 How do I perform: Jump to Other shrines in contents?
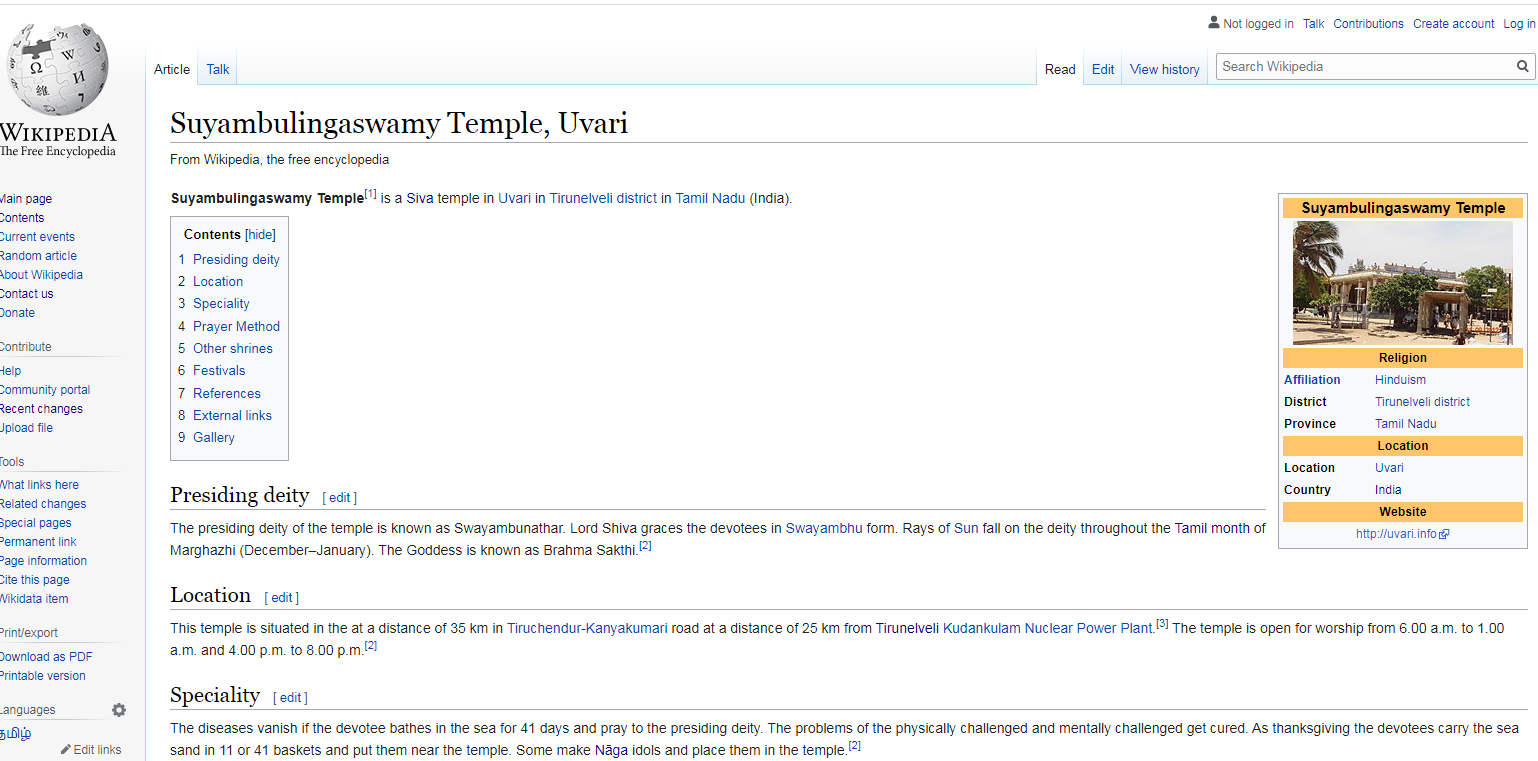click(233, 348)
